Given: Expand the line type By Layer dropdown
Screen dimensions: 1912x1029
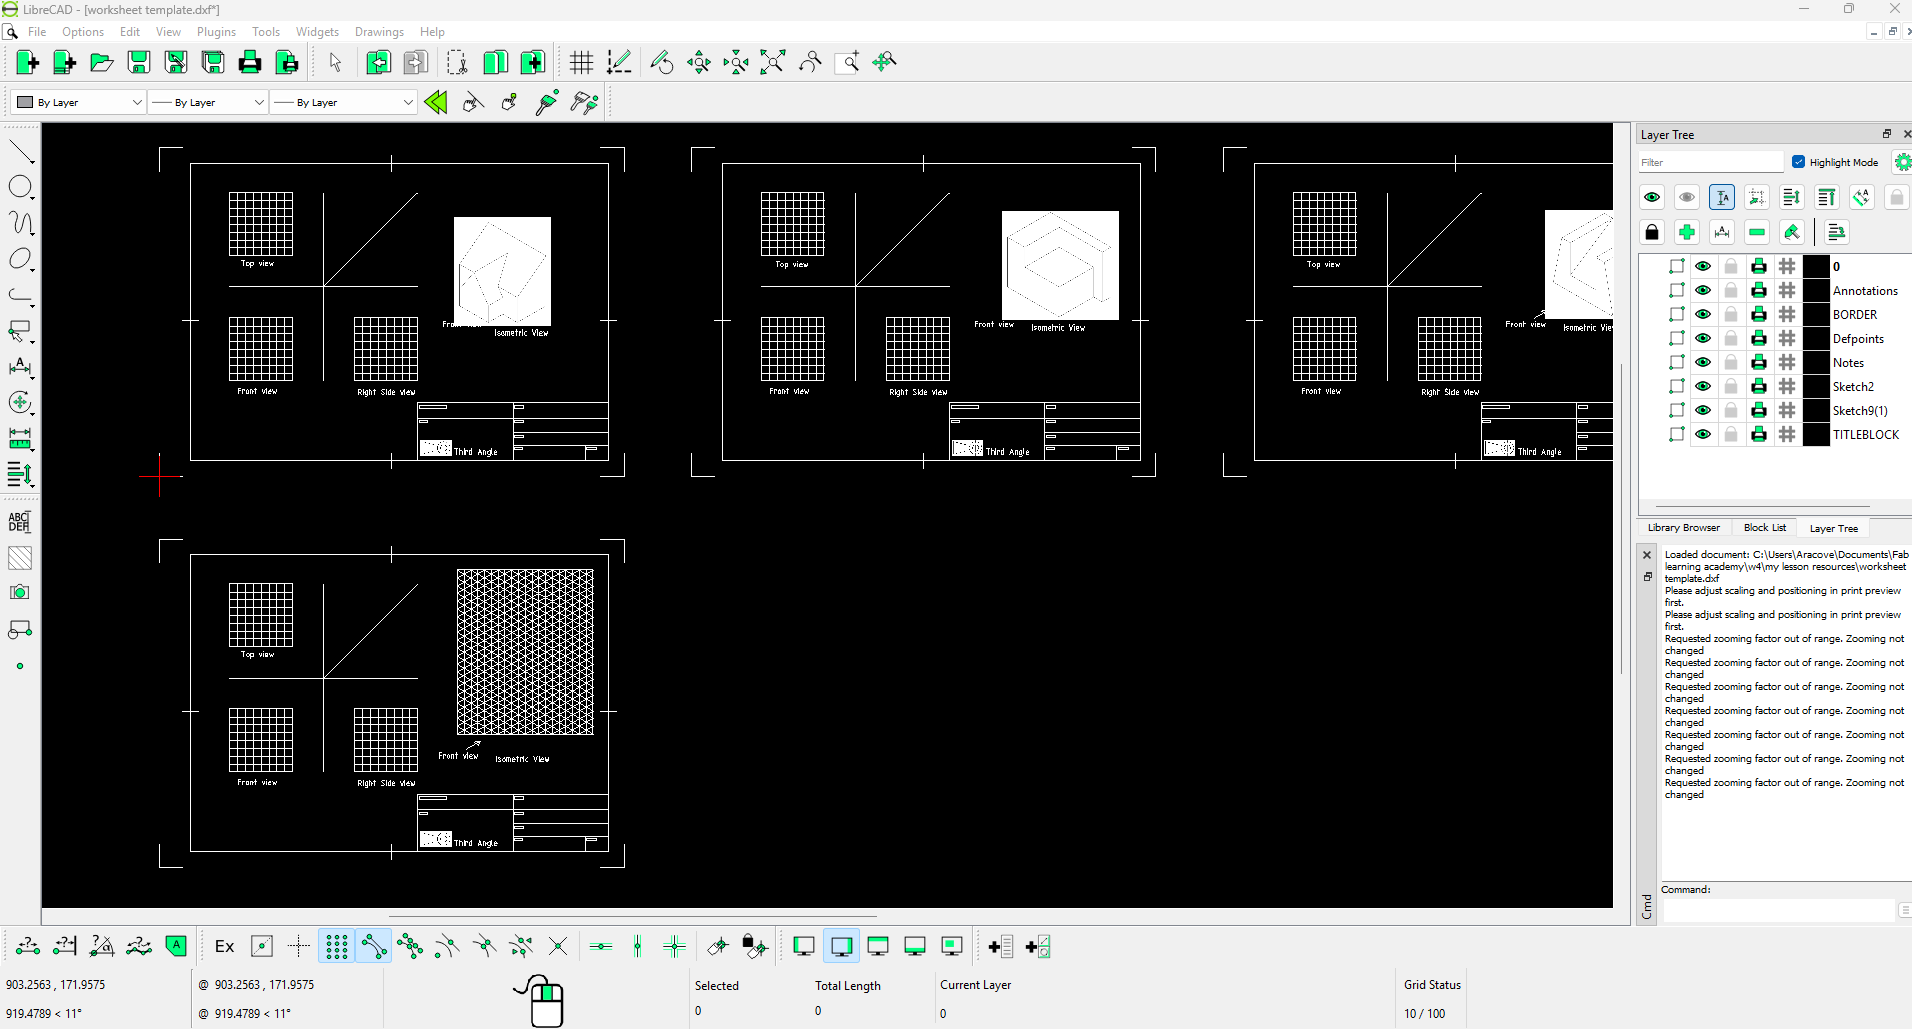Looking at the screenshot, I should pyautogui.click(x=343, y=102).
